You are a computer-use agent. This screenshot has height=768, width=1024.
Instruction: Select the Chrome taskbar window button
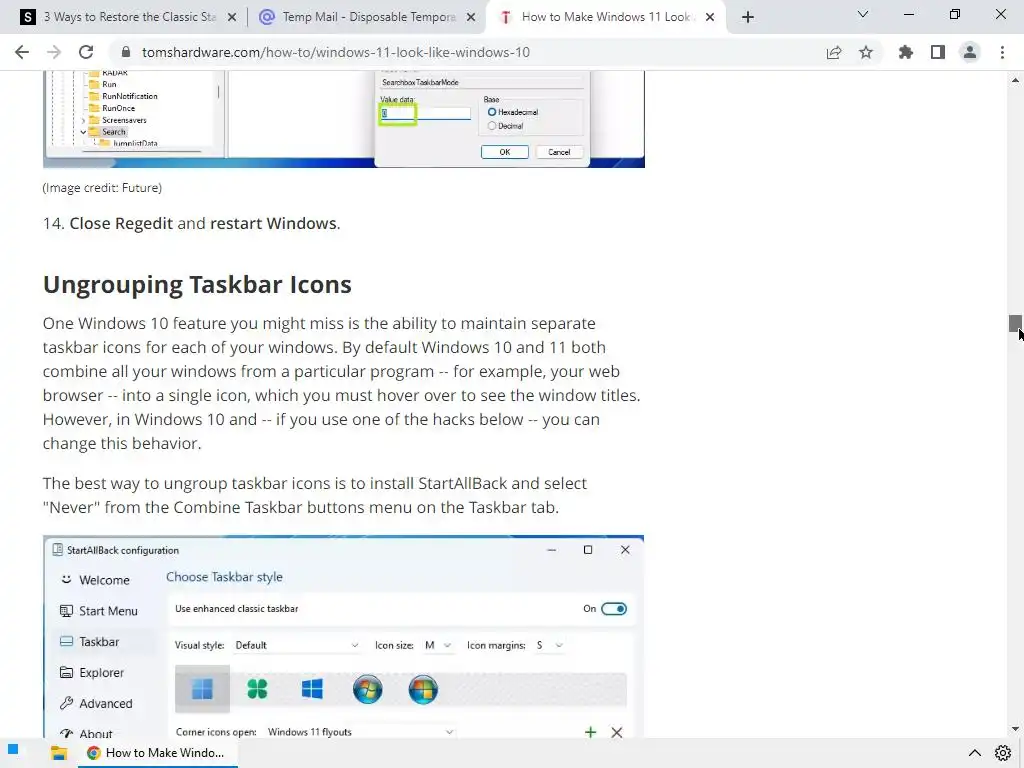[157, 753]
